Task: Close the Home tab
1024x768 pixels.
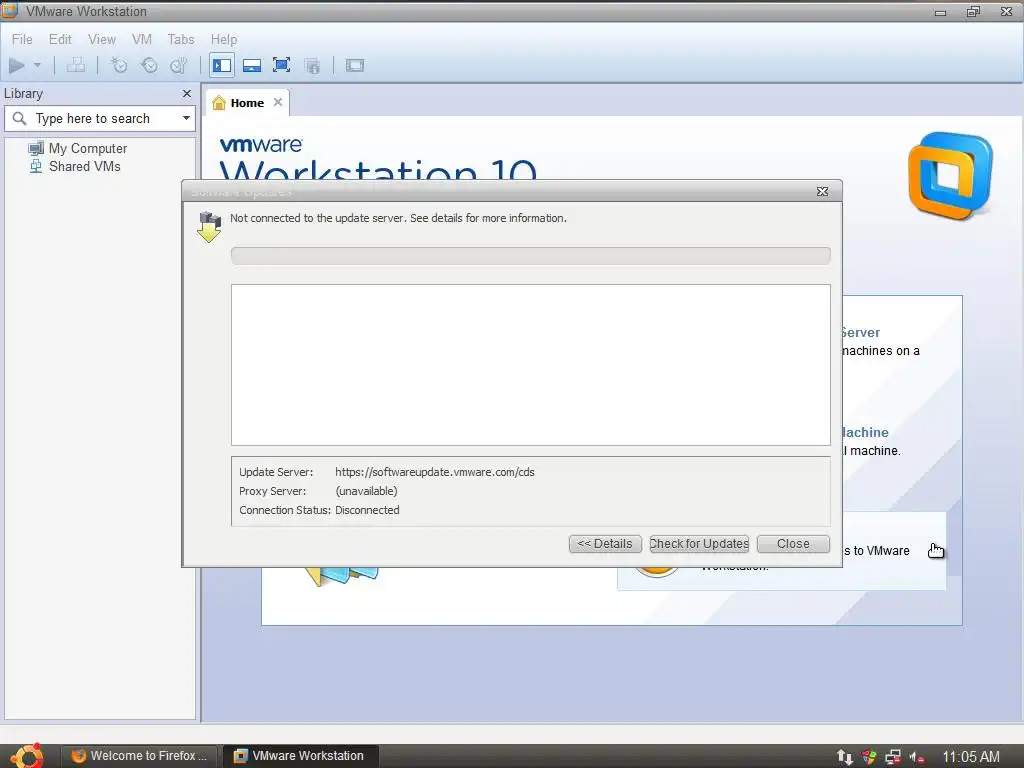Action: 278,103
